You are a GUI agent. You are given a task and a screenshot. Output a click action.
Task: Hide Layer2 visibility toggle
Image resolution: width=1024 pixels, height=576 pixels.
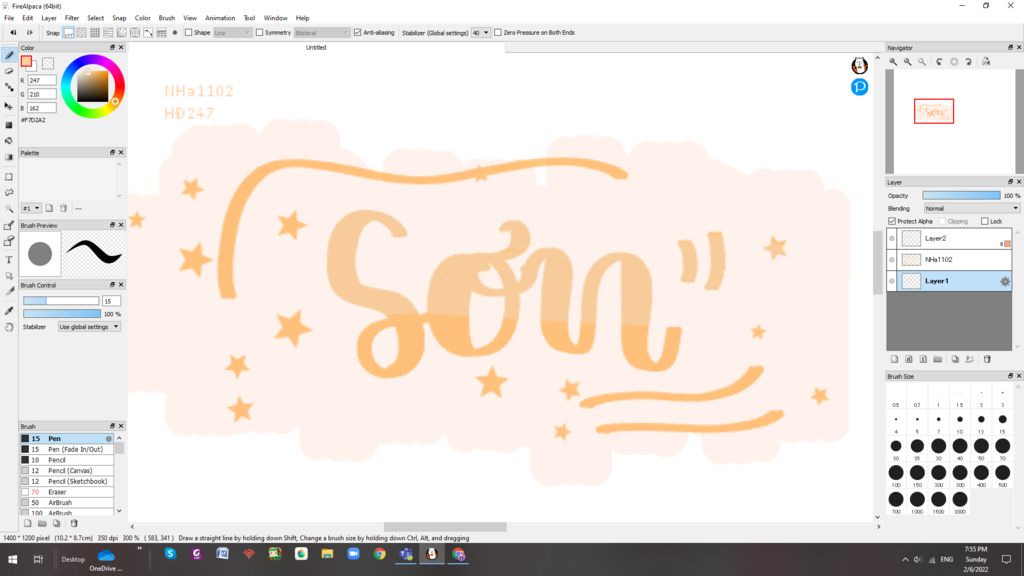pos(891,239)
